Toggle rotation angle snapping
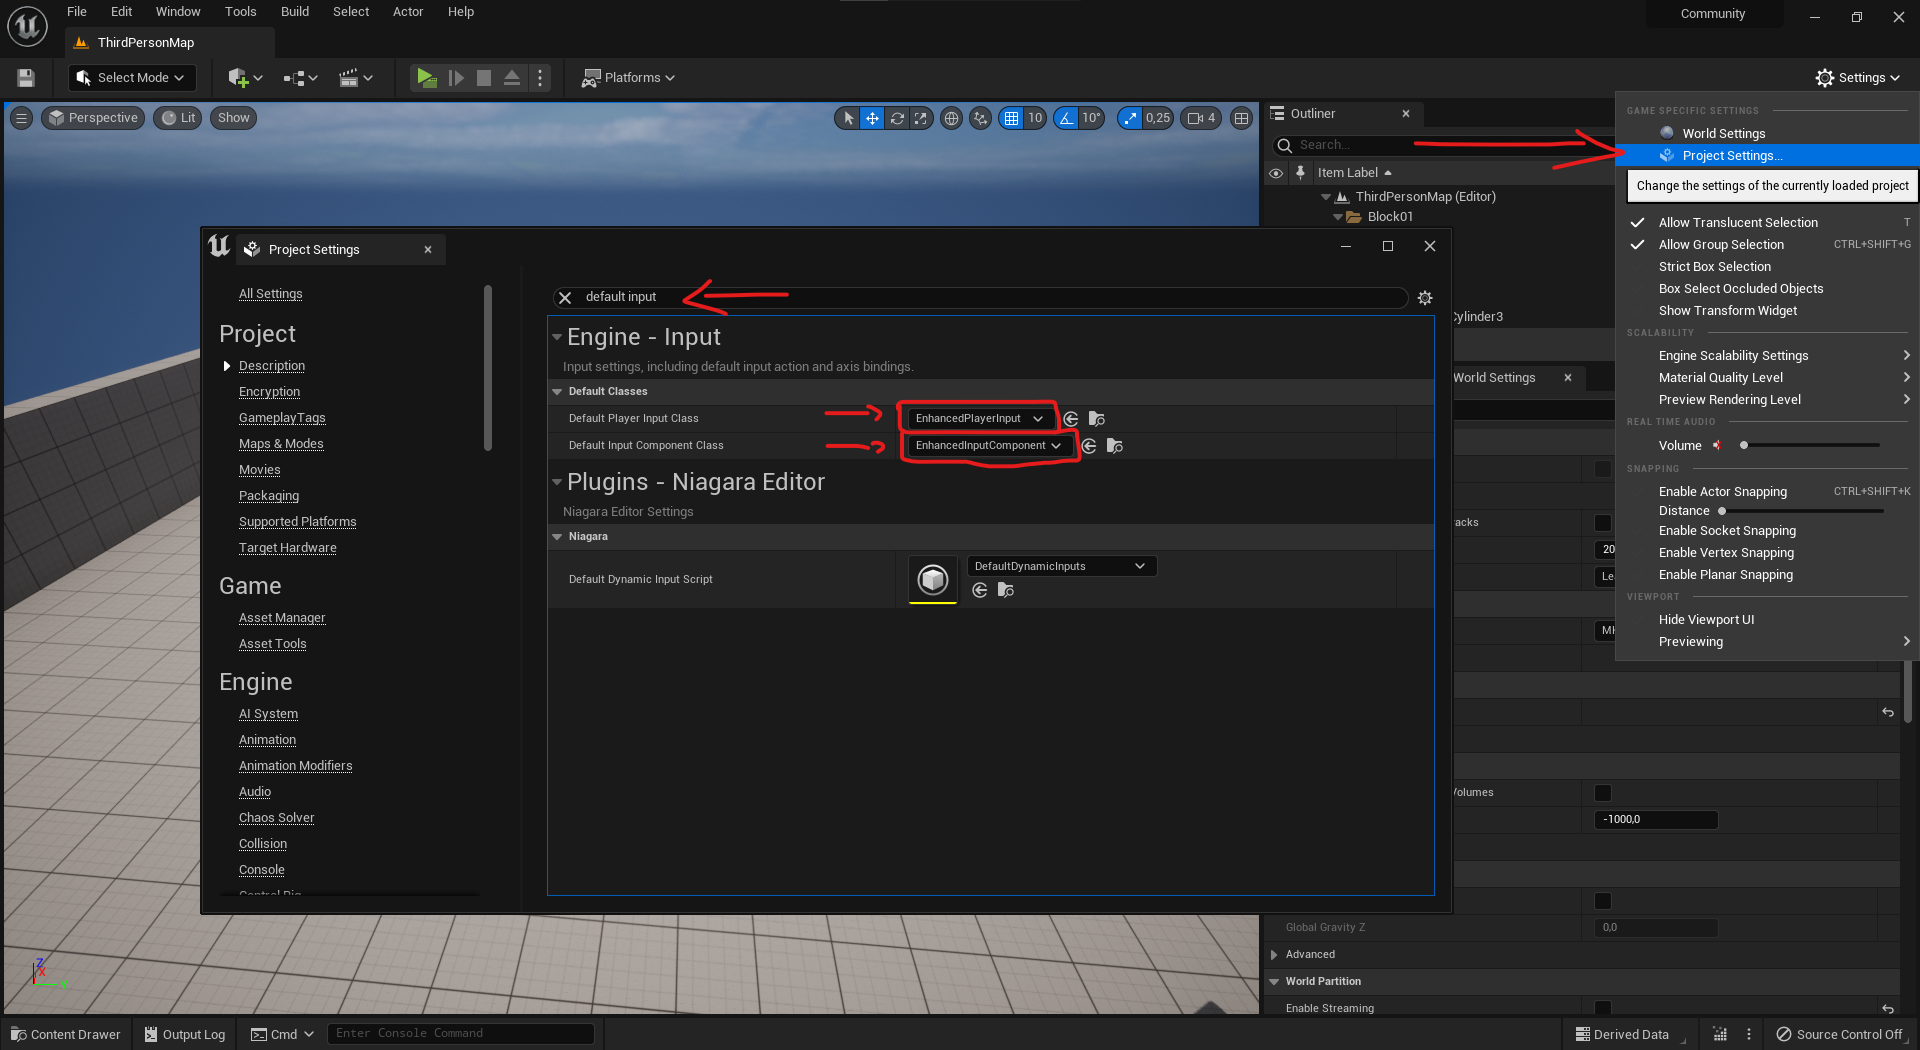 click(1066, 118)
